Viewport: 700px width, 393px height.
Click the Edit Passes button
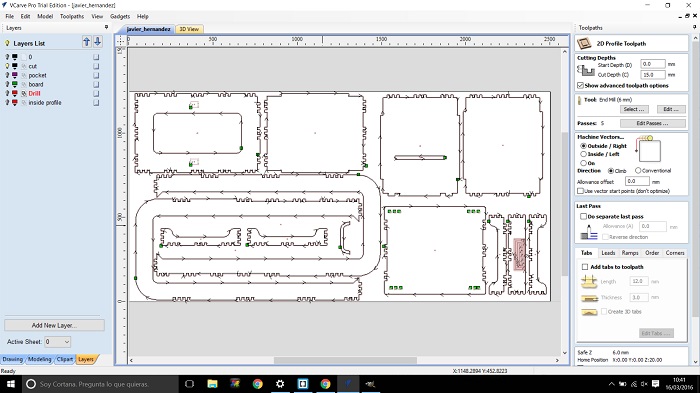652,123
